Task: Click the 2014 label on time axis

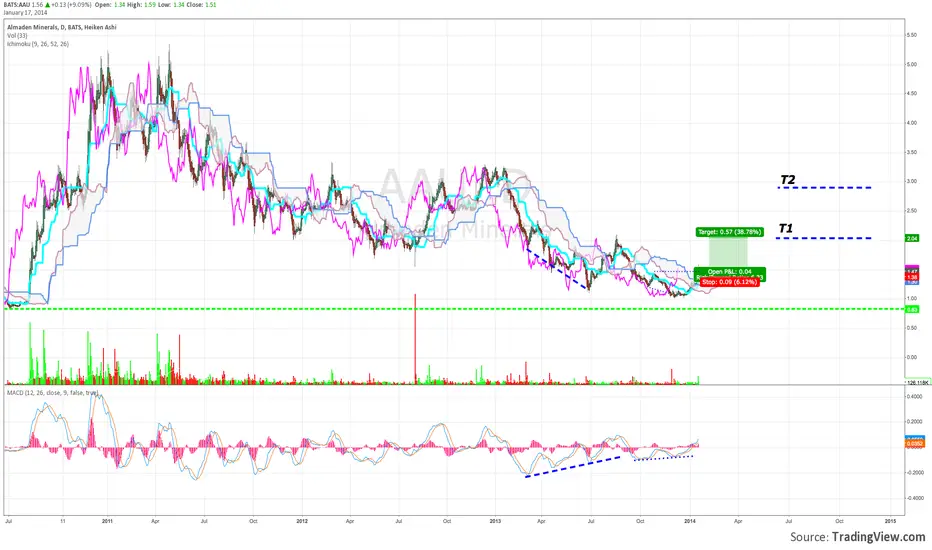Action: [x=689, y=521]
